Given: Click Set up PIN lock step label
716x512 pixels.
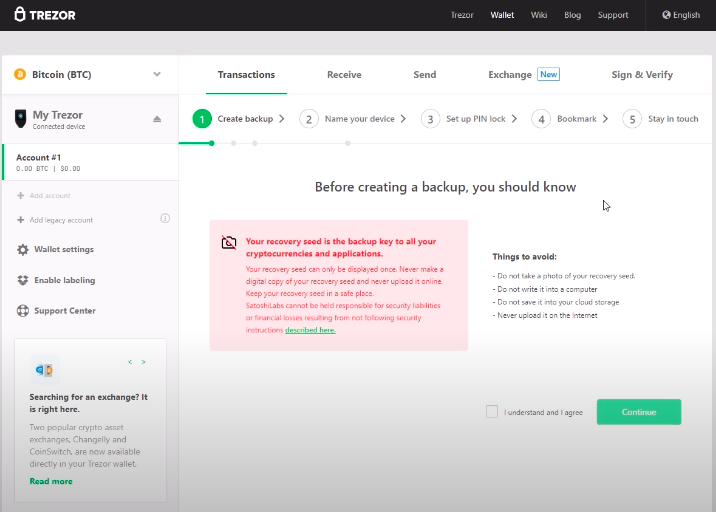Looking at the screenshot, I should 475,119.
